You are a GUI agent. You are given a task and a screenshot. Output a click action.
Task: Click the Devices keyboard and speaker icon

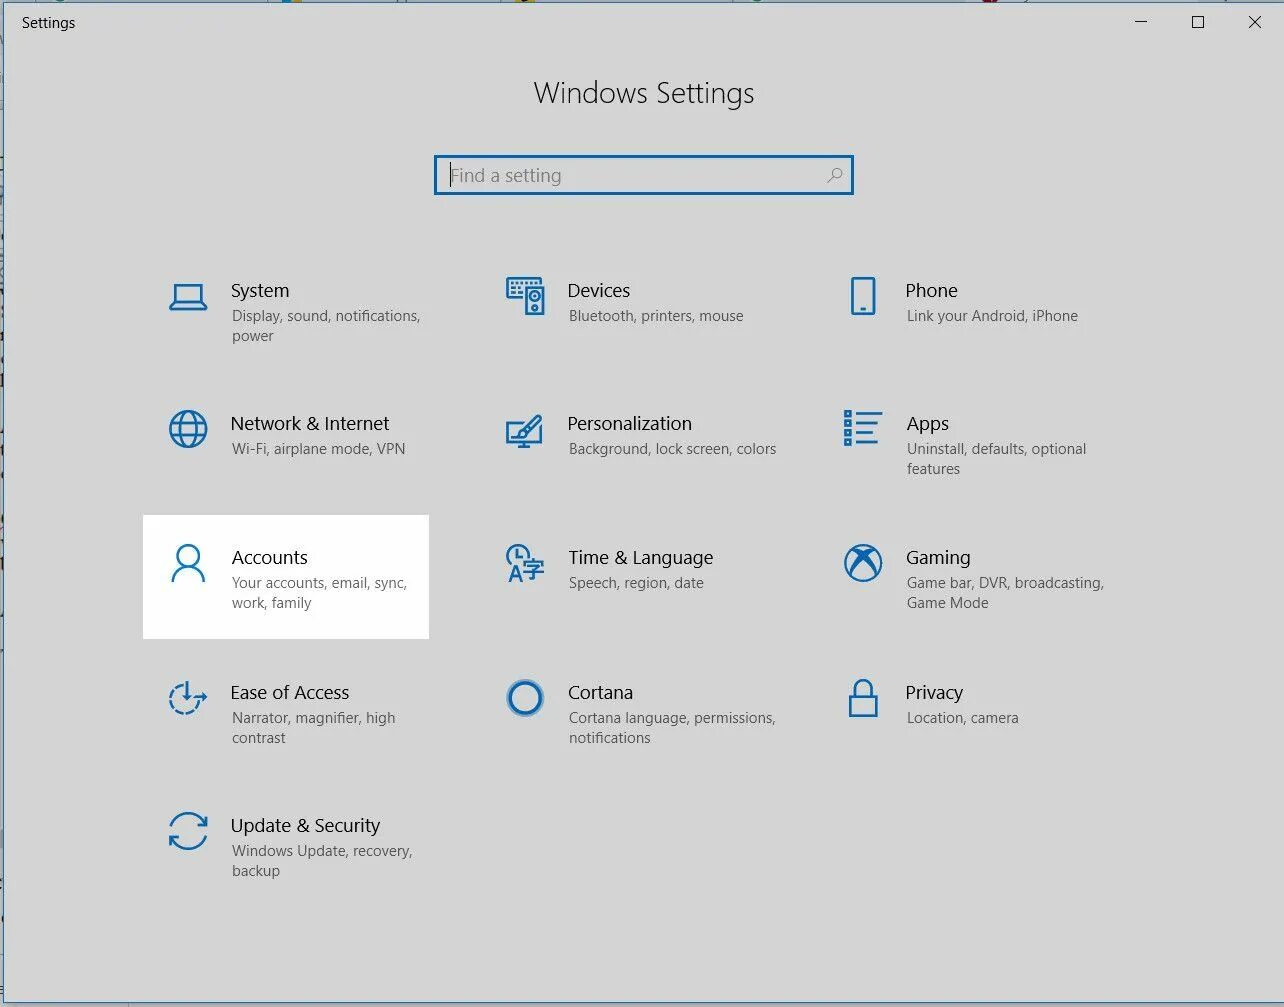point(525,296)
